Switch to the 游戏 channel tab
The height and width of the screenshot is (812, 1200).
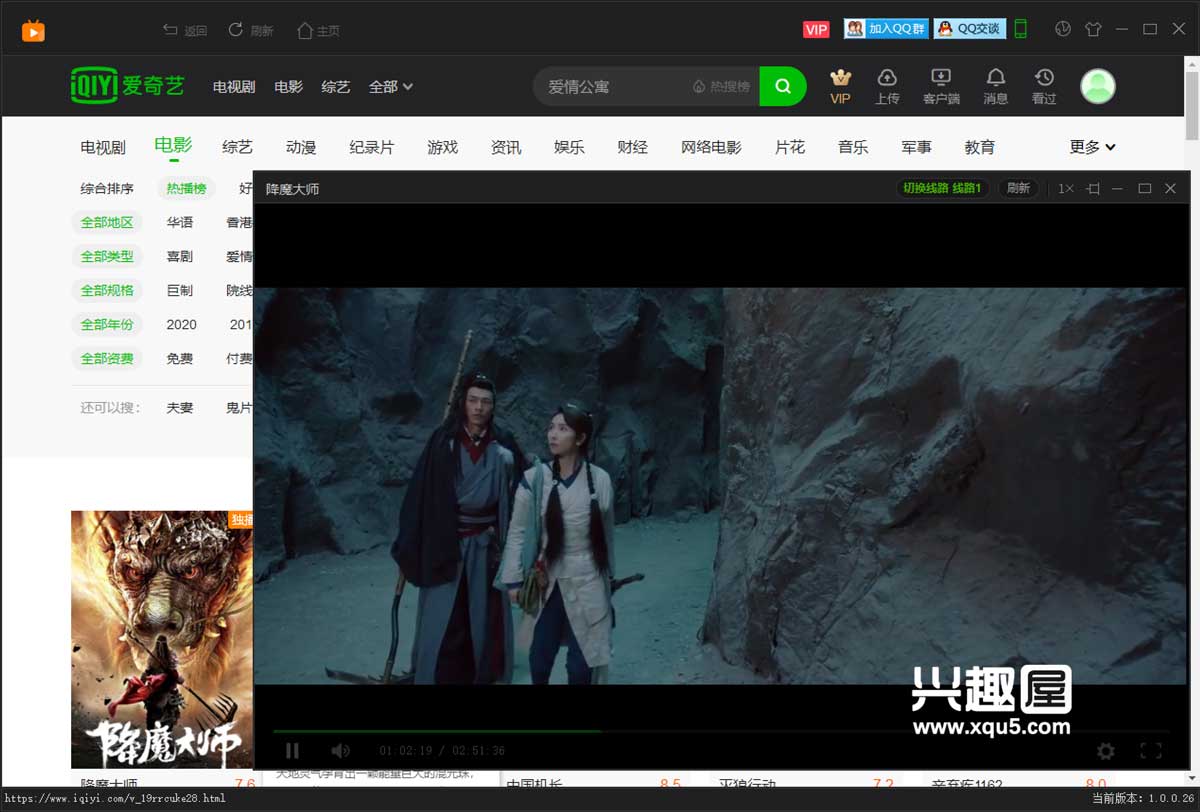pyautogui.click(x=442, y=148)
